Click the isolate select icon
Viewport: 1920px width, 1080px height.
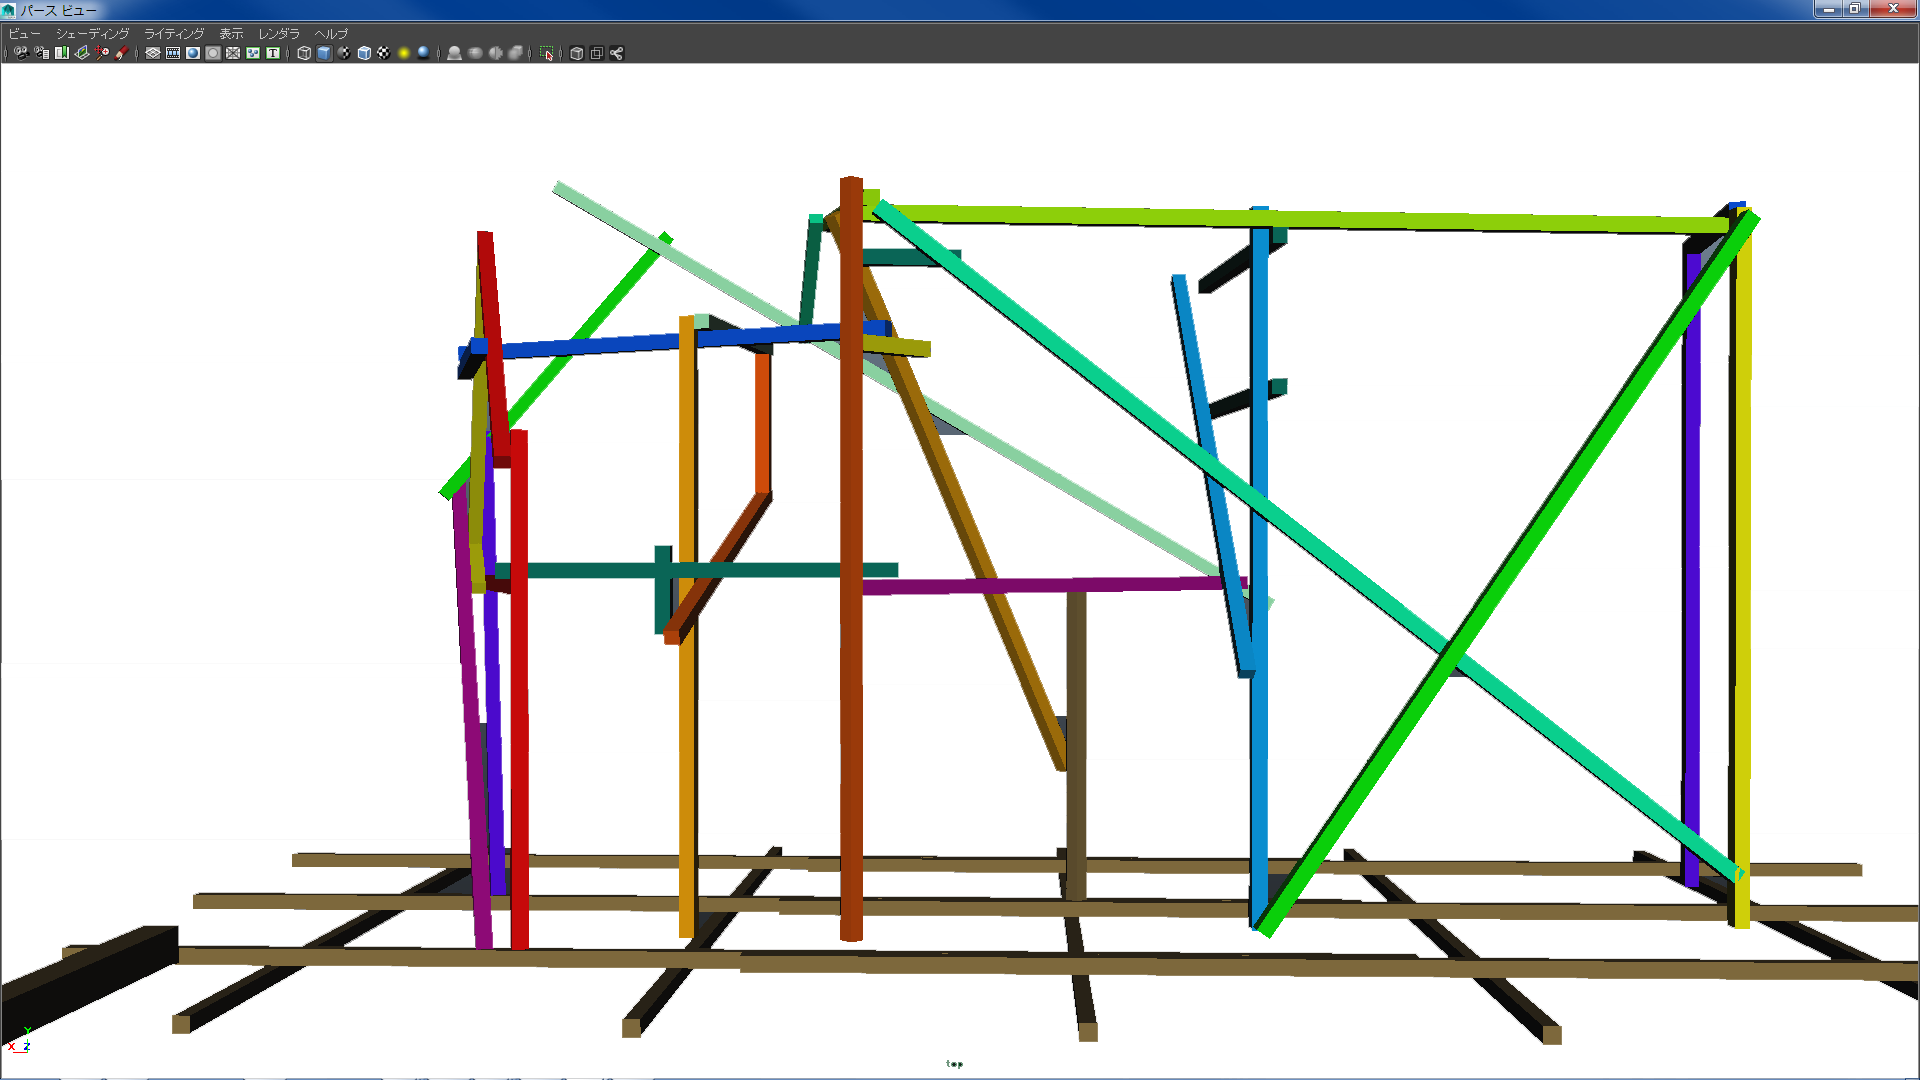[546, 53]
